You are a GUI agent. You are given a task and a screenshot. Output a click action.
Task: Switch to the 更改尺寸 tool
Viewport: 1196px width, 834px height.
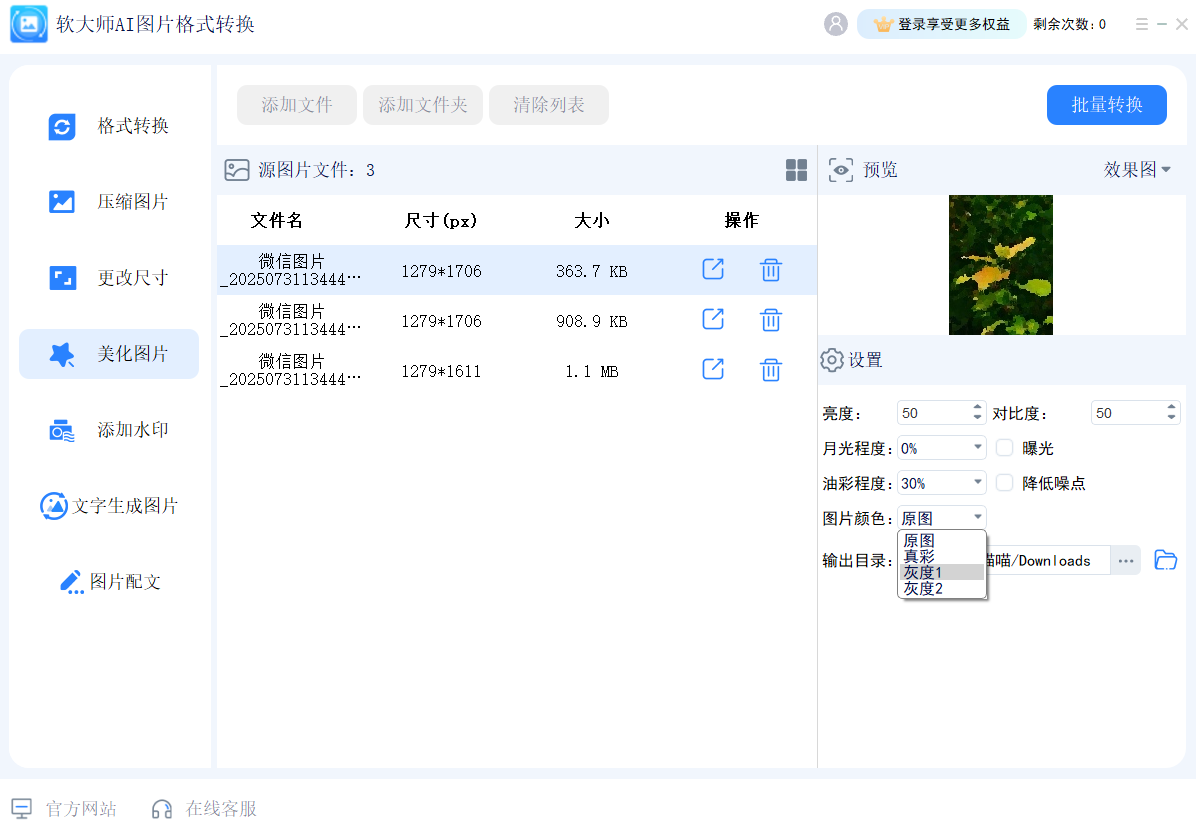[108, 277]
